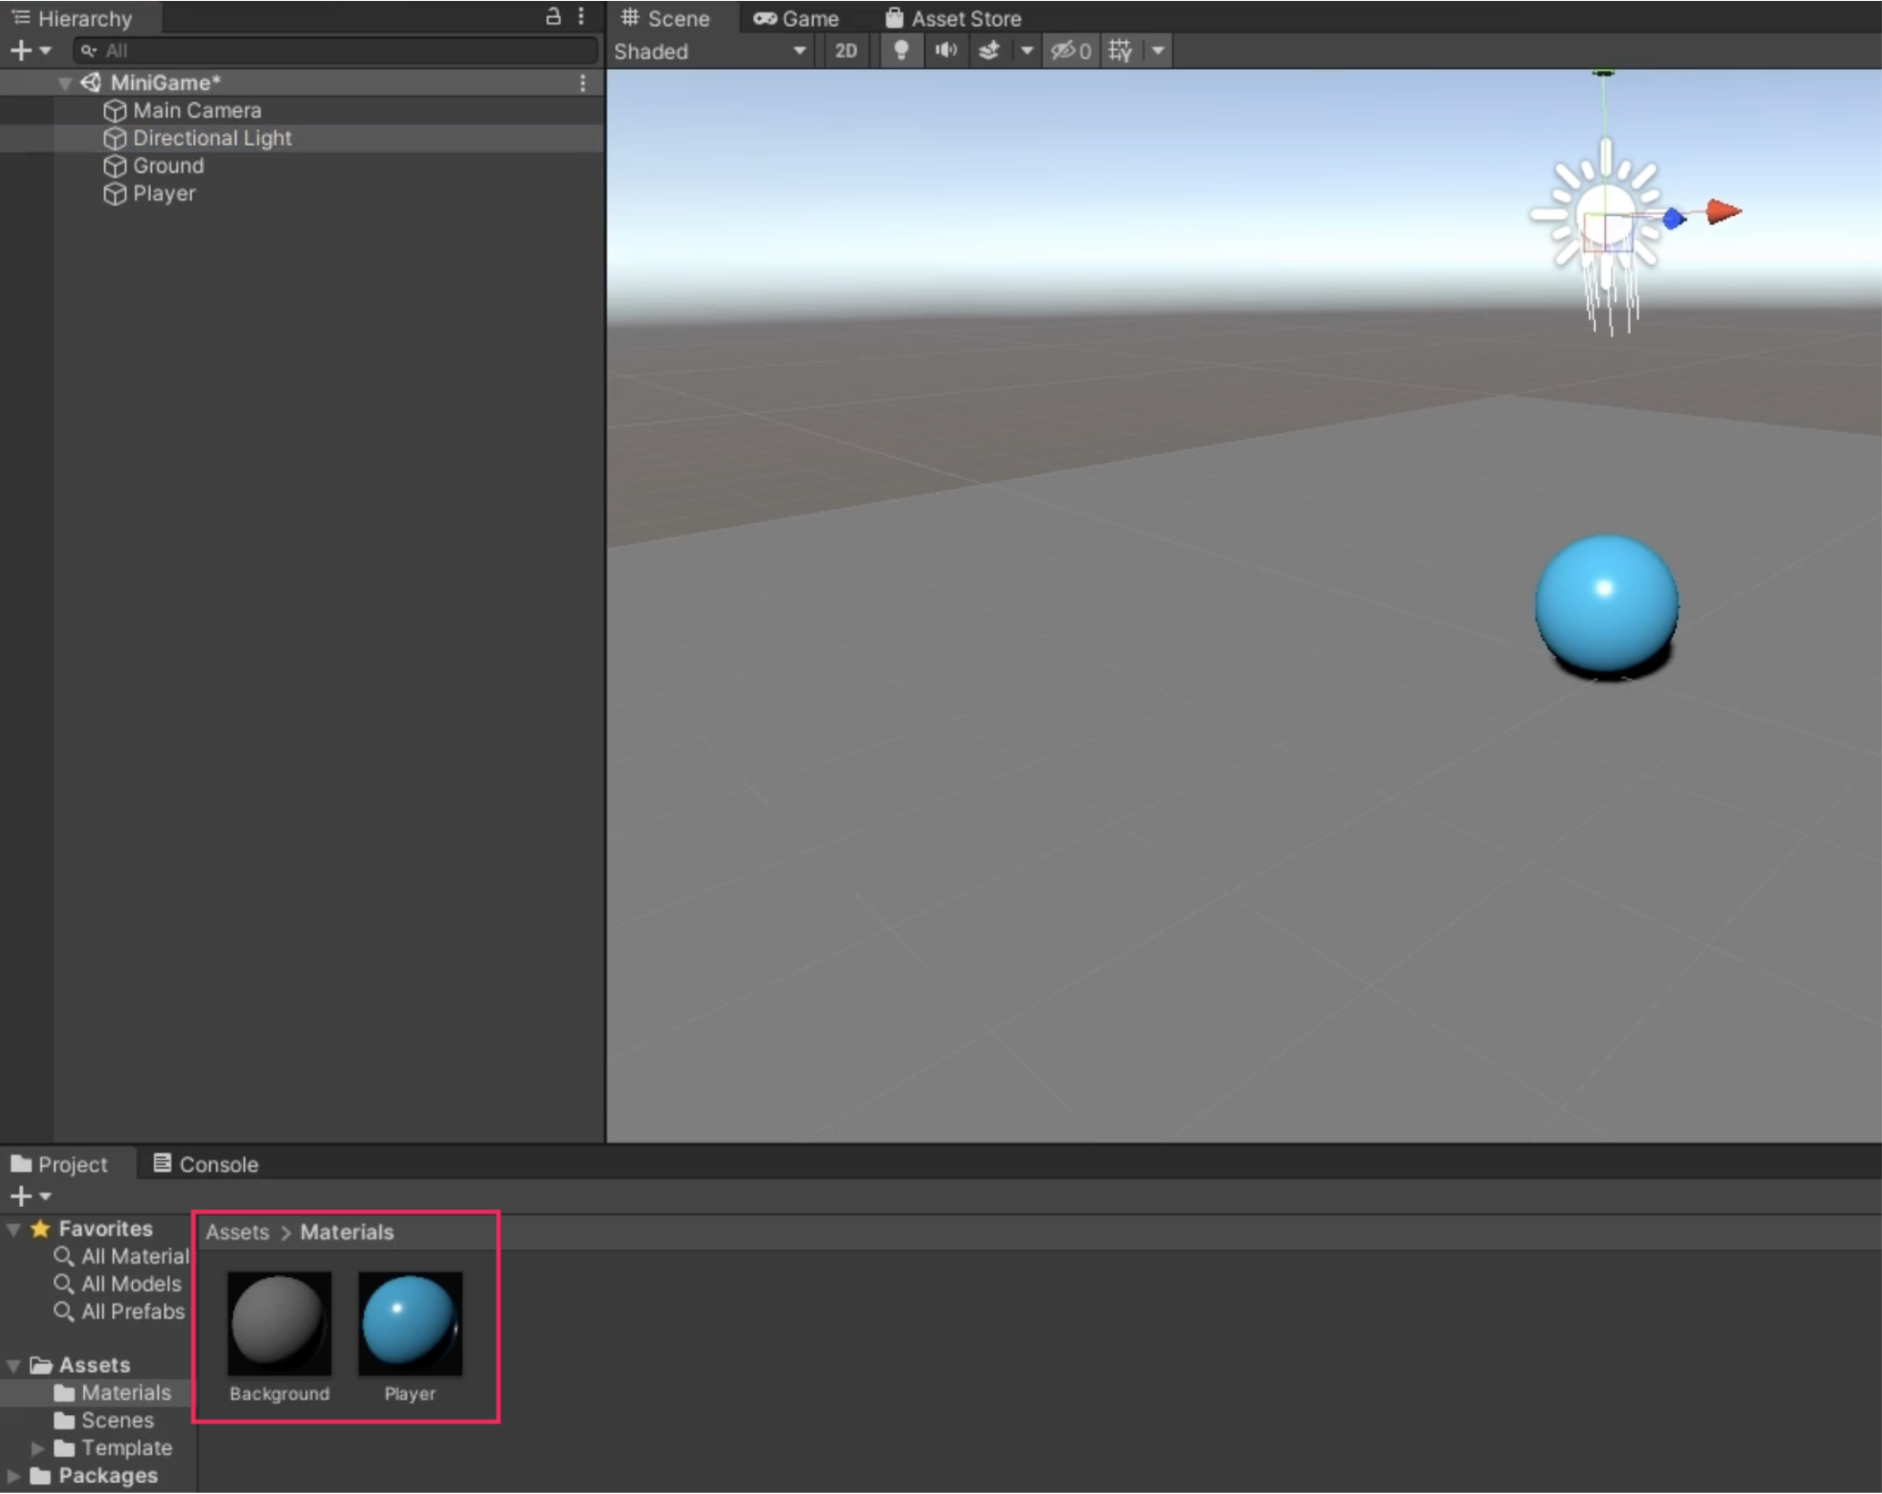Toggle scene lighting with the lightbulb icon

coord(900,51)
